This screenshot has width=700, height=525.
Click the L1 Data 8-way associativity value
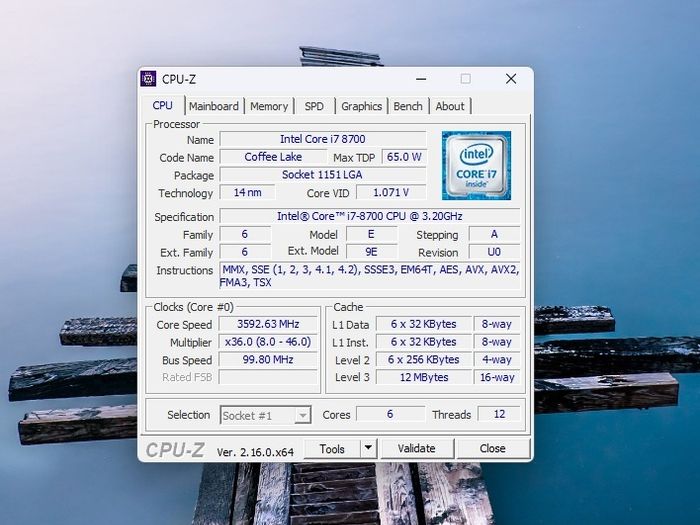click(x=497, y=324)
